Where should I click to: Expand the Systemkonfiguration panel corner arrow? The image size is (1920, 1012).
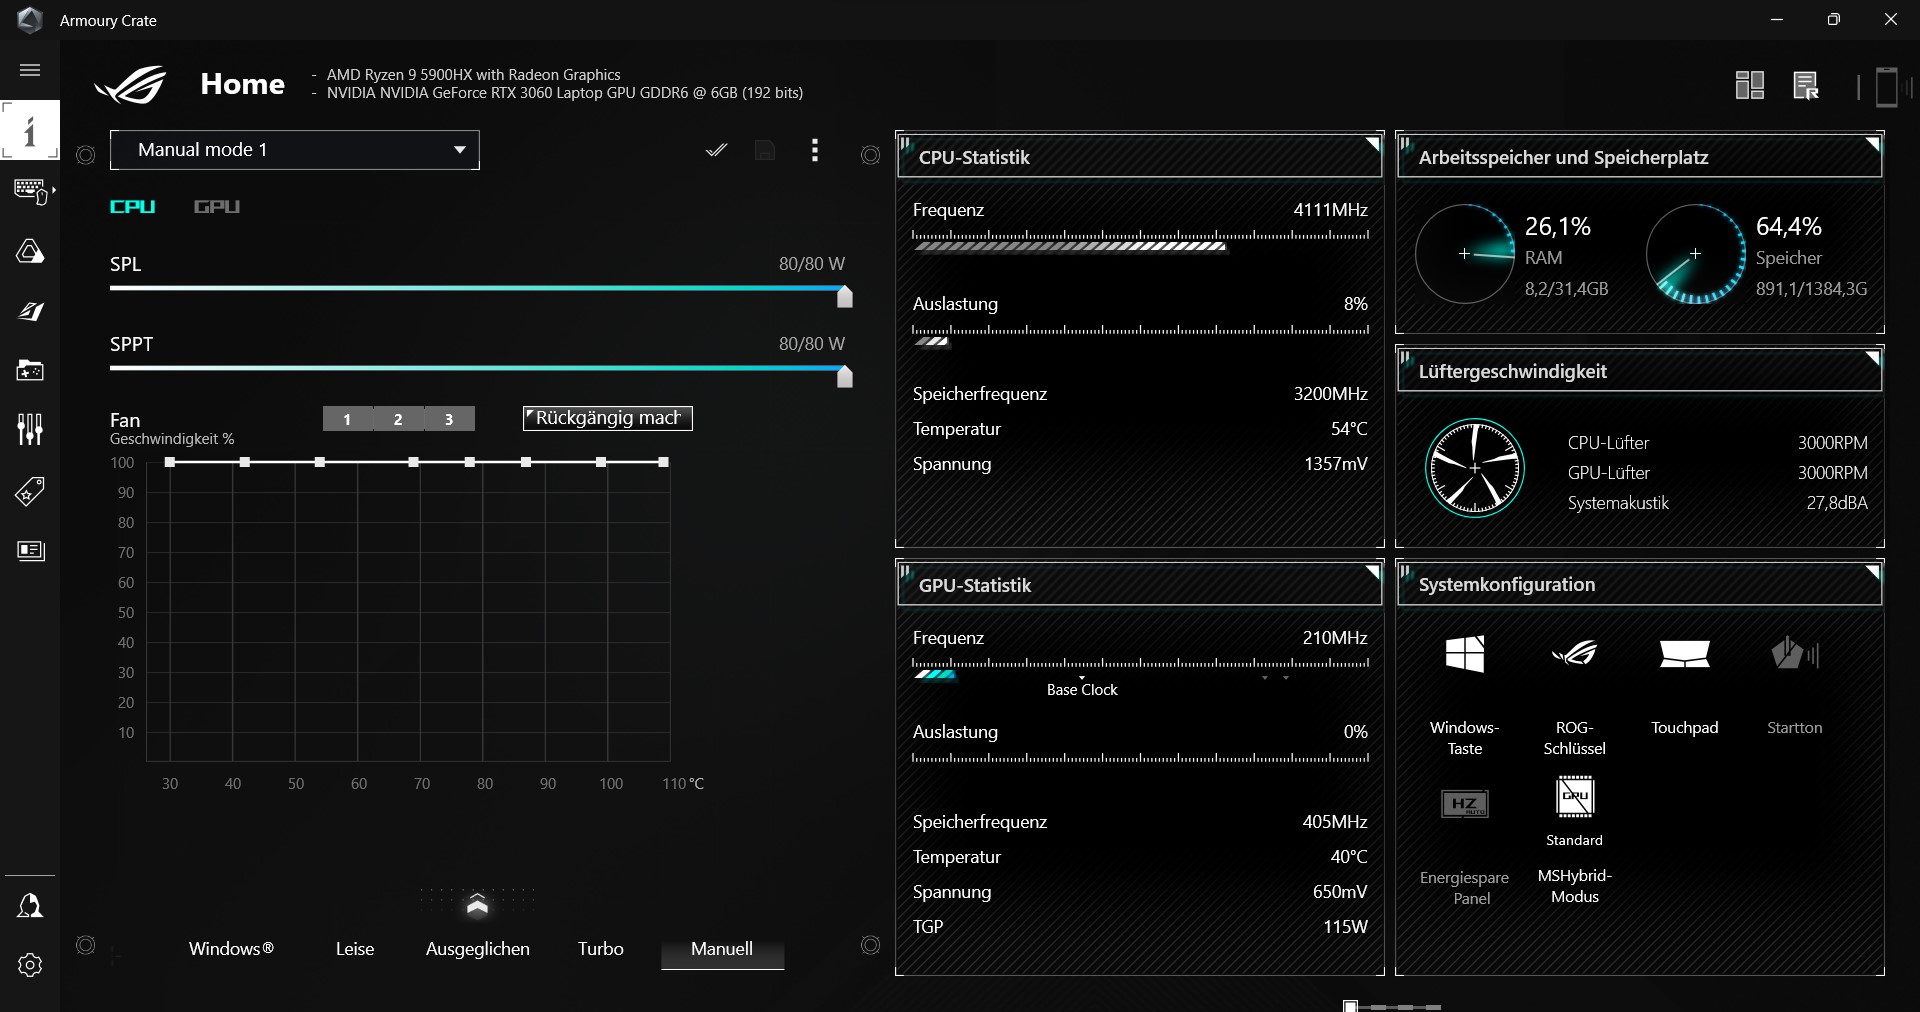1873,572
